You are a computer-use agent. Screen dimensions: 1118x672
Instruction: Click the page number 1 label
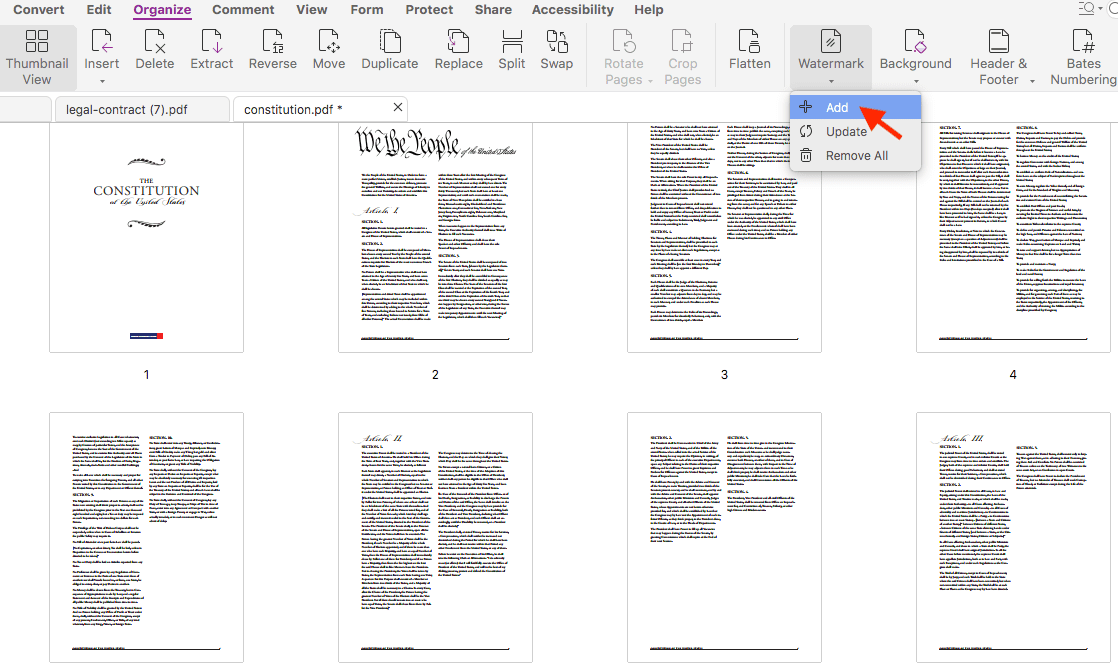(146, 375)
